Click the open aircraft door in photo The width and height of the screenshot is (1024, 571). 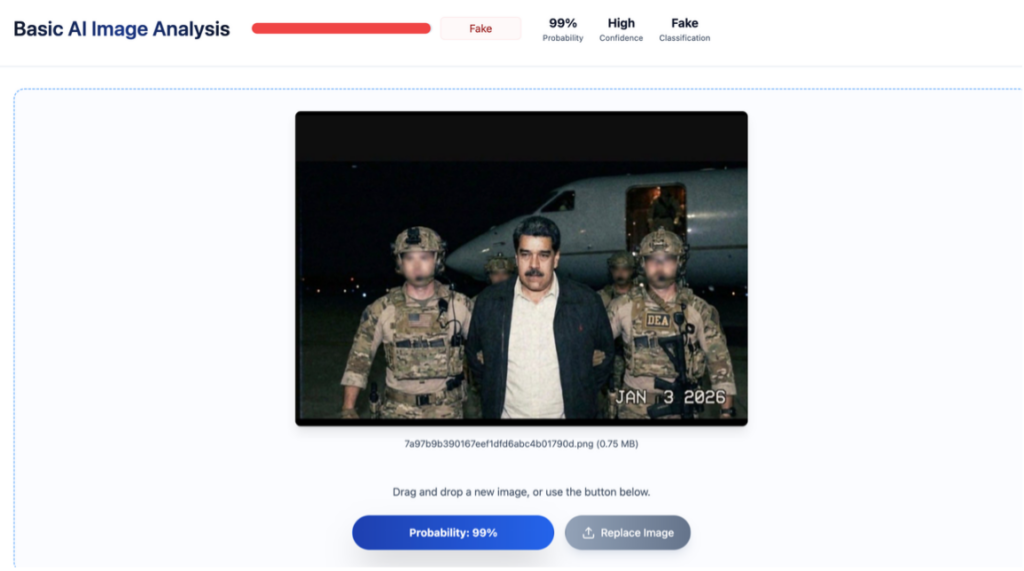click(x=656, y=213)
